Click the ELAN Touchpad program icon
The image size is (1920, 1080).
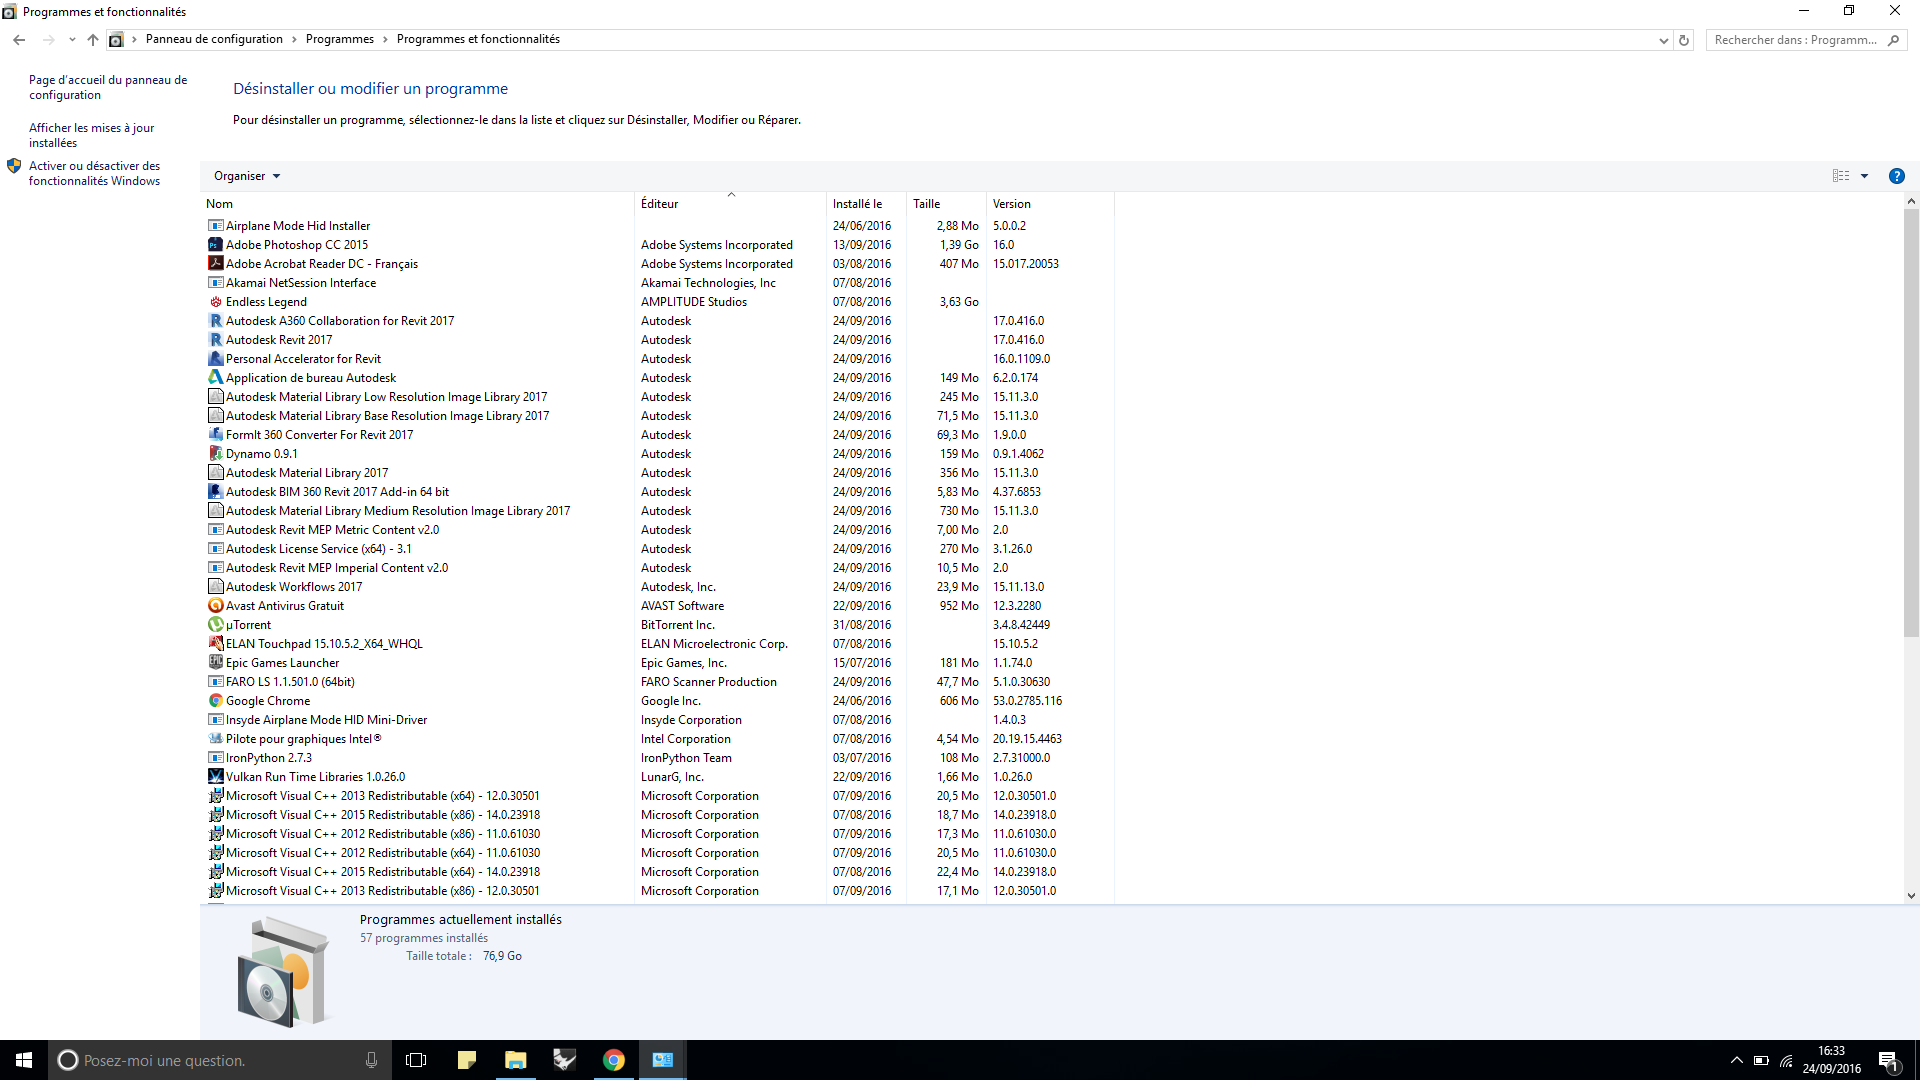pyautogui.click(x=215, y=644)
